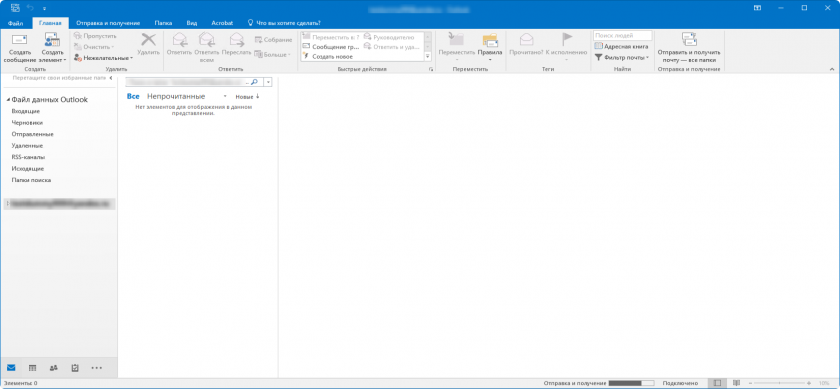The height and width of the screenshot is (389, 840).
Task: Collapse the ribbon with the chevron
Action: coord(832,70)
